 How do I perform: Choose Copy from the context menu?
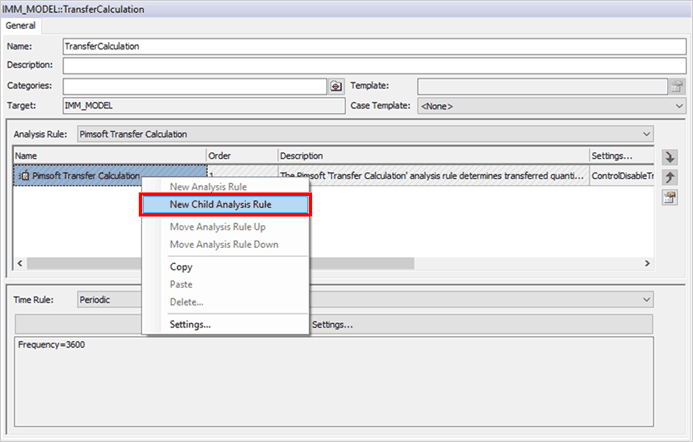tap(181, 267)
